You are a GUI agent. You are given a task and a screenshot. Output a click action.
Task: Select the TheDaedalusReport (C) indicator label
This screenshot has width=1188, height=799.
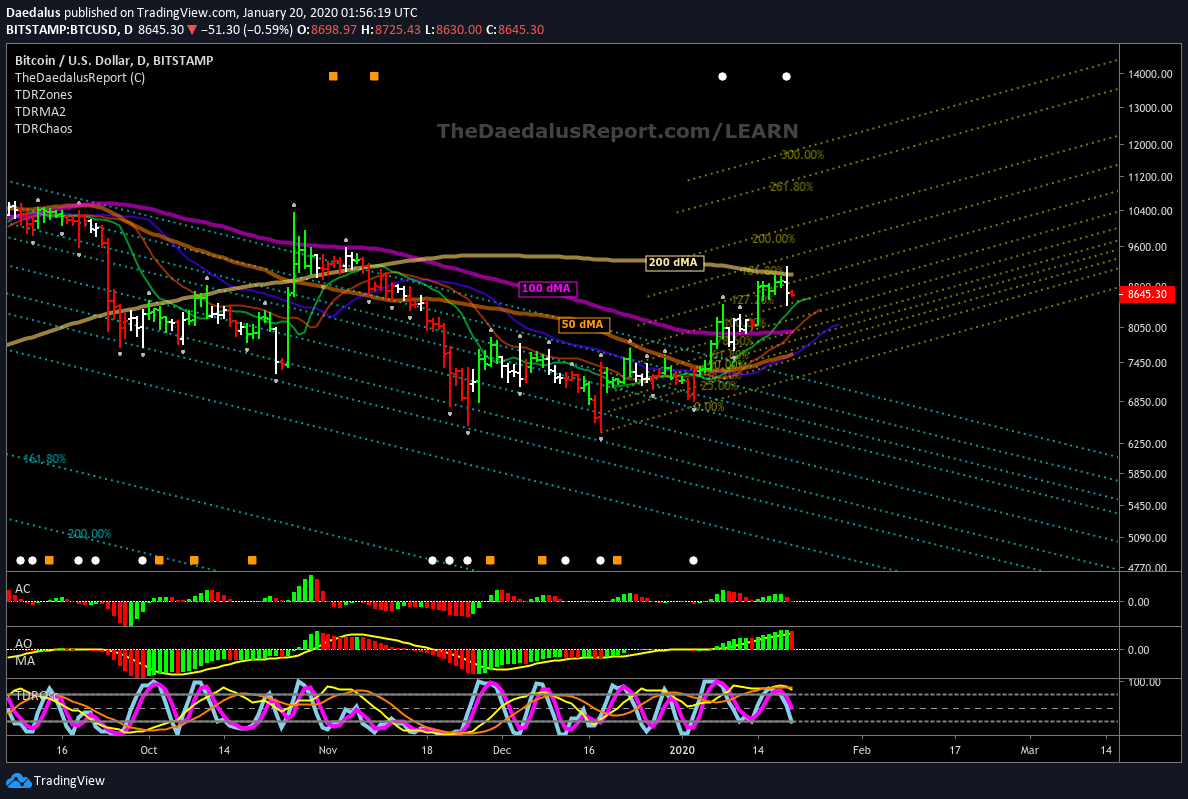pyautogui.click(x=80, y=77)
